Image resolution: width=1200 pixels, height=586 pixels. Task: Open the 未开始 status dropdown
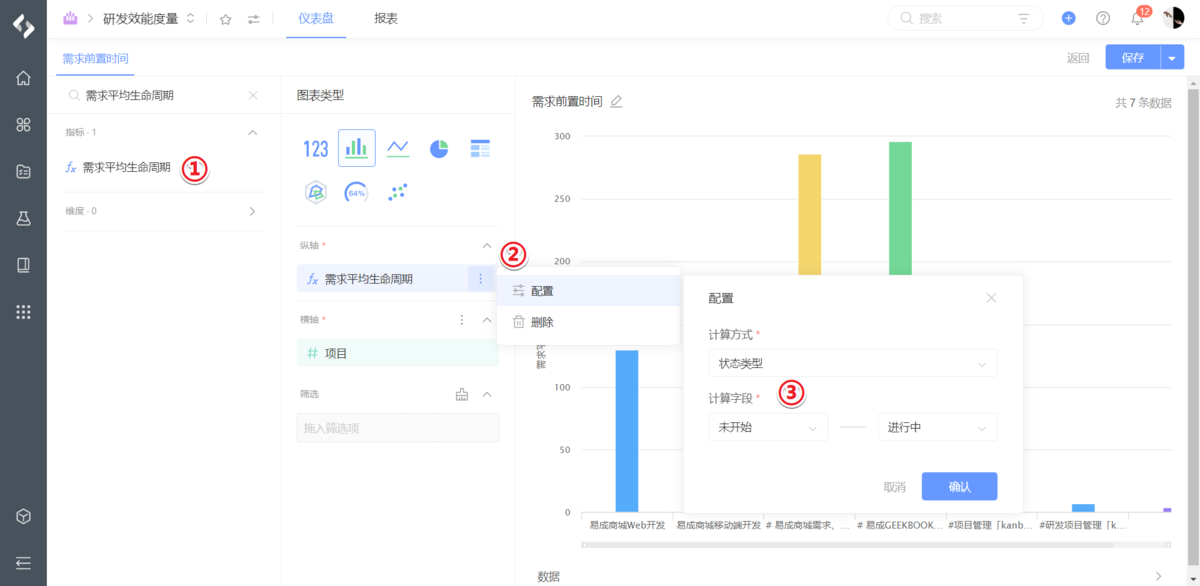768,427
